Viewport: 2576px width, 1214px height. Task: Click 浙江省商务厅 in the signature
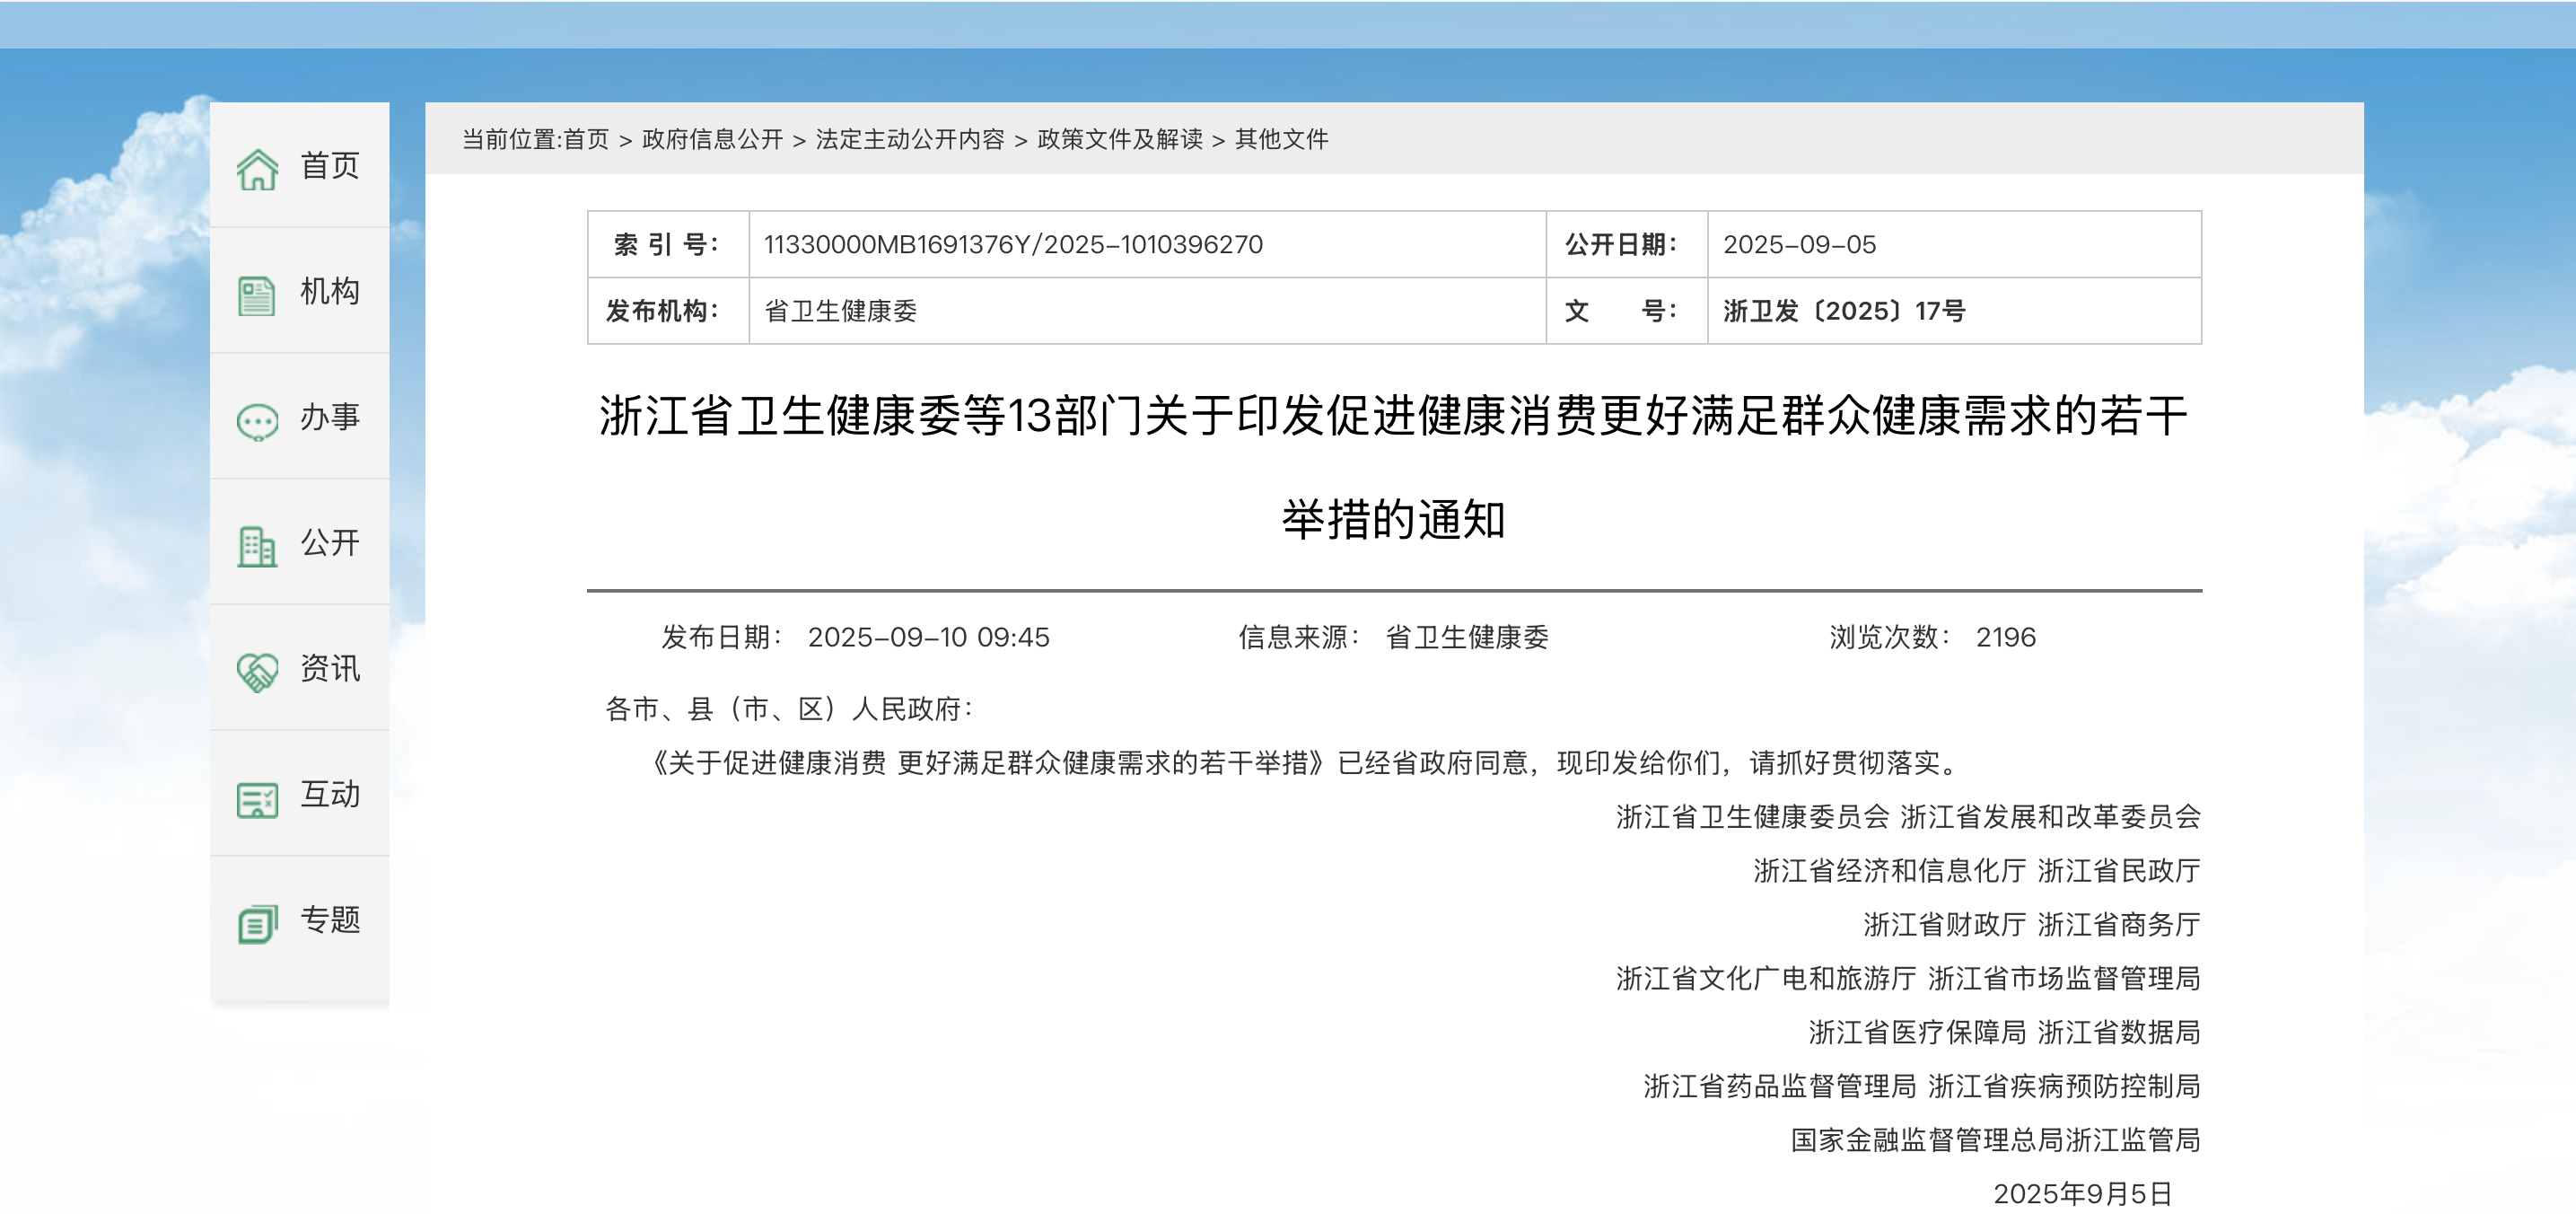[2118, 925]
